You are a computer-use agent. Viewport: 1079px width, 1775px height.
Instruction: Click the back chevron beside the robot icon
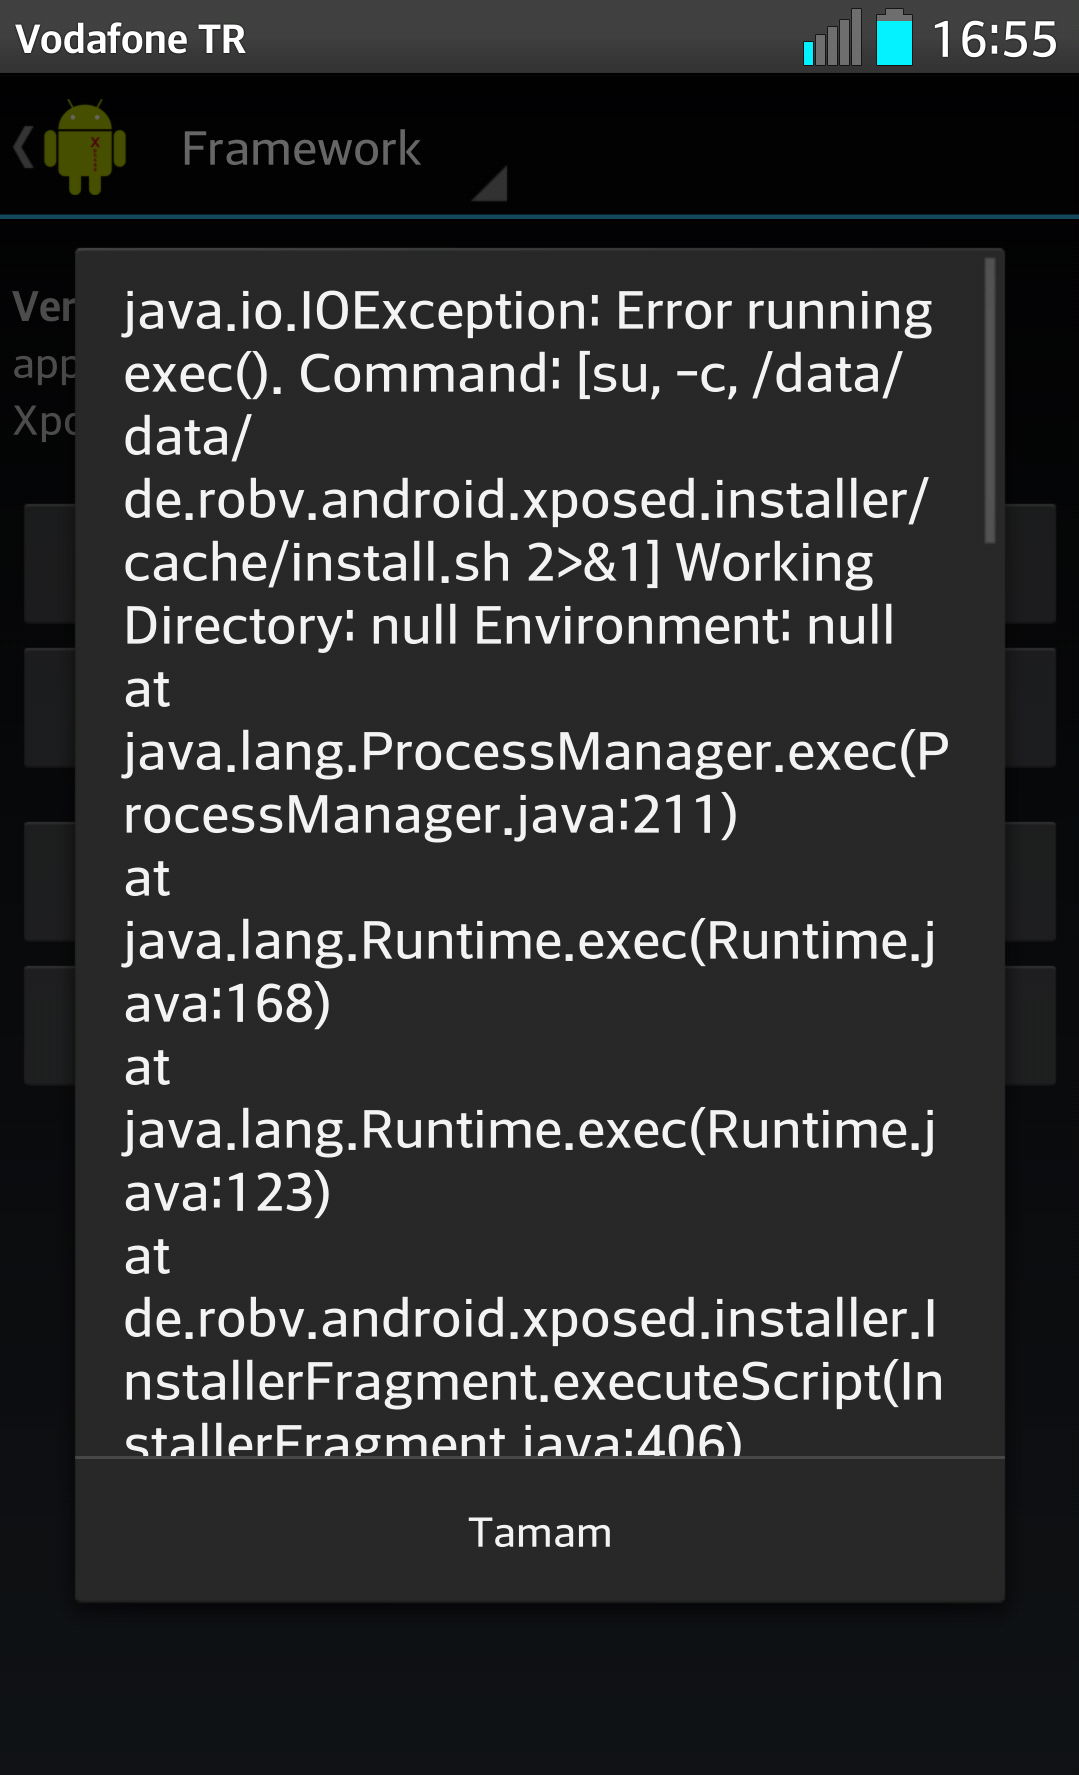coord(24,148)
